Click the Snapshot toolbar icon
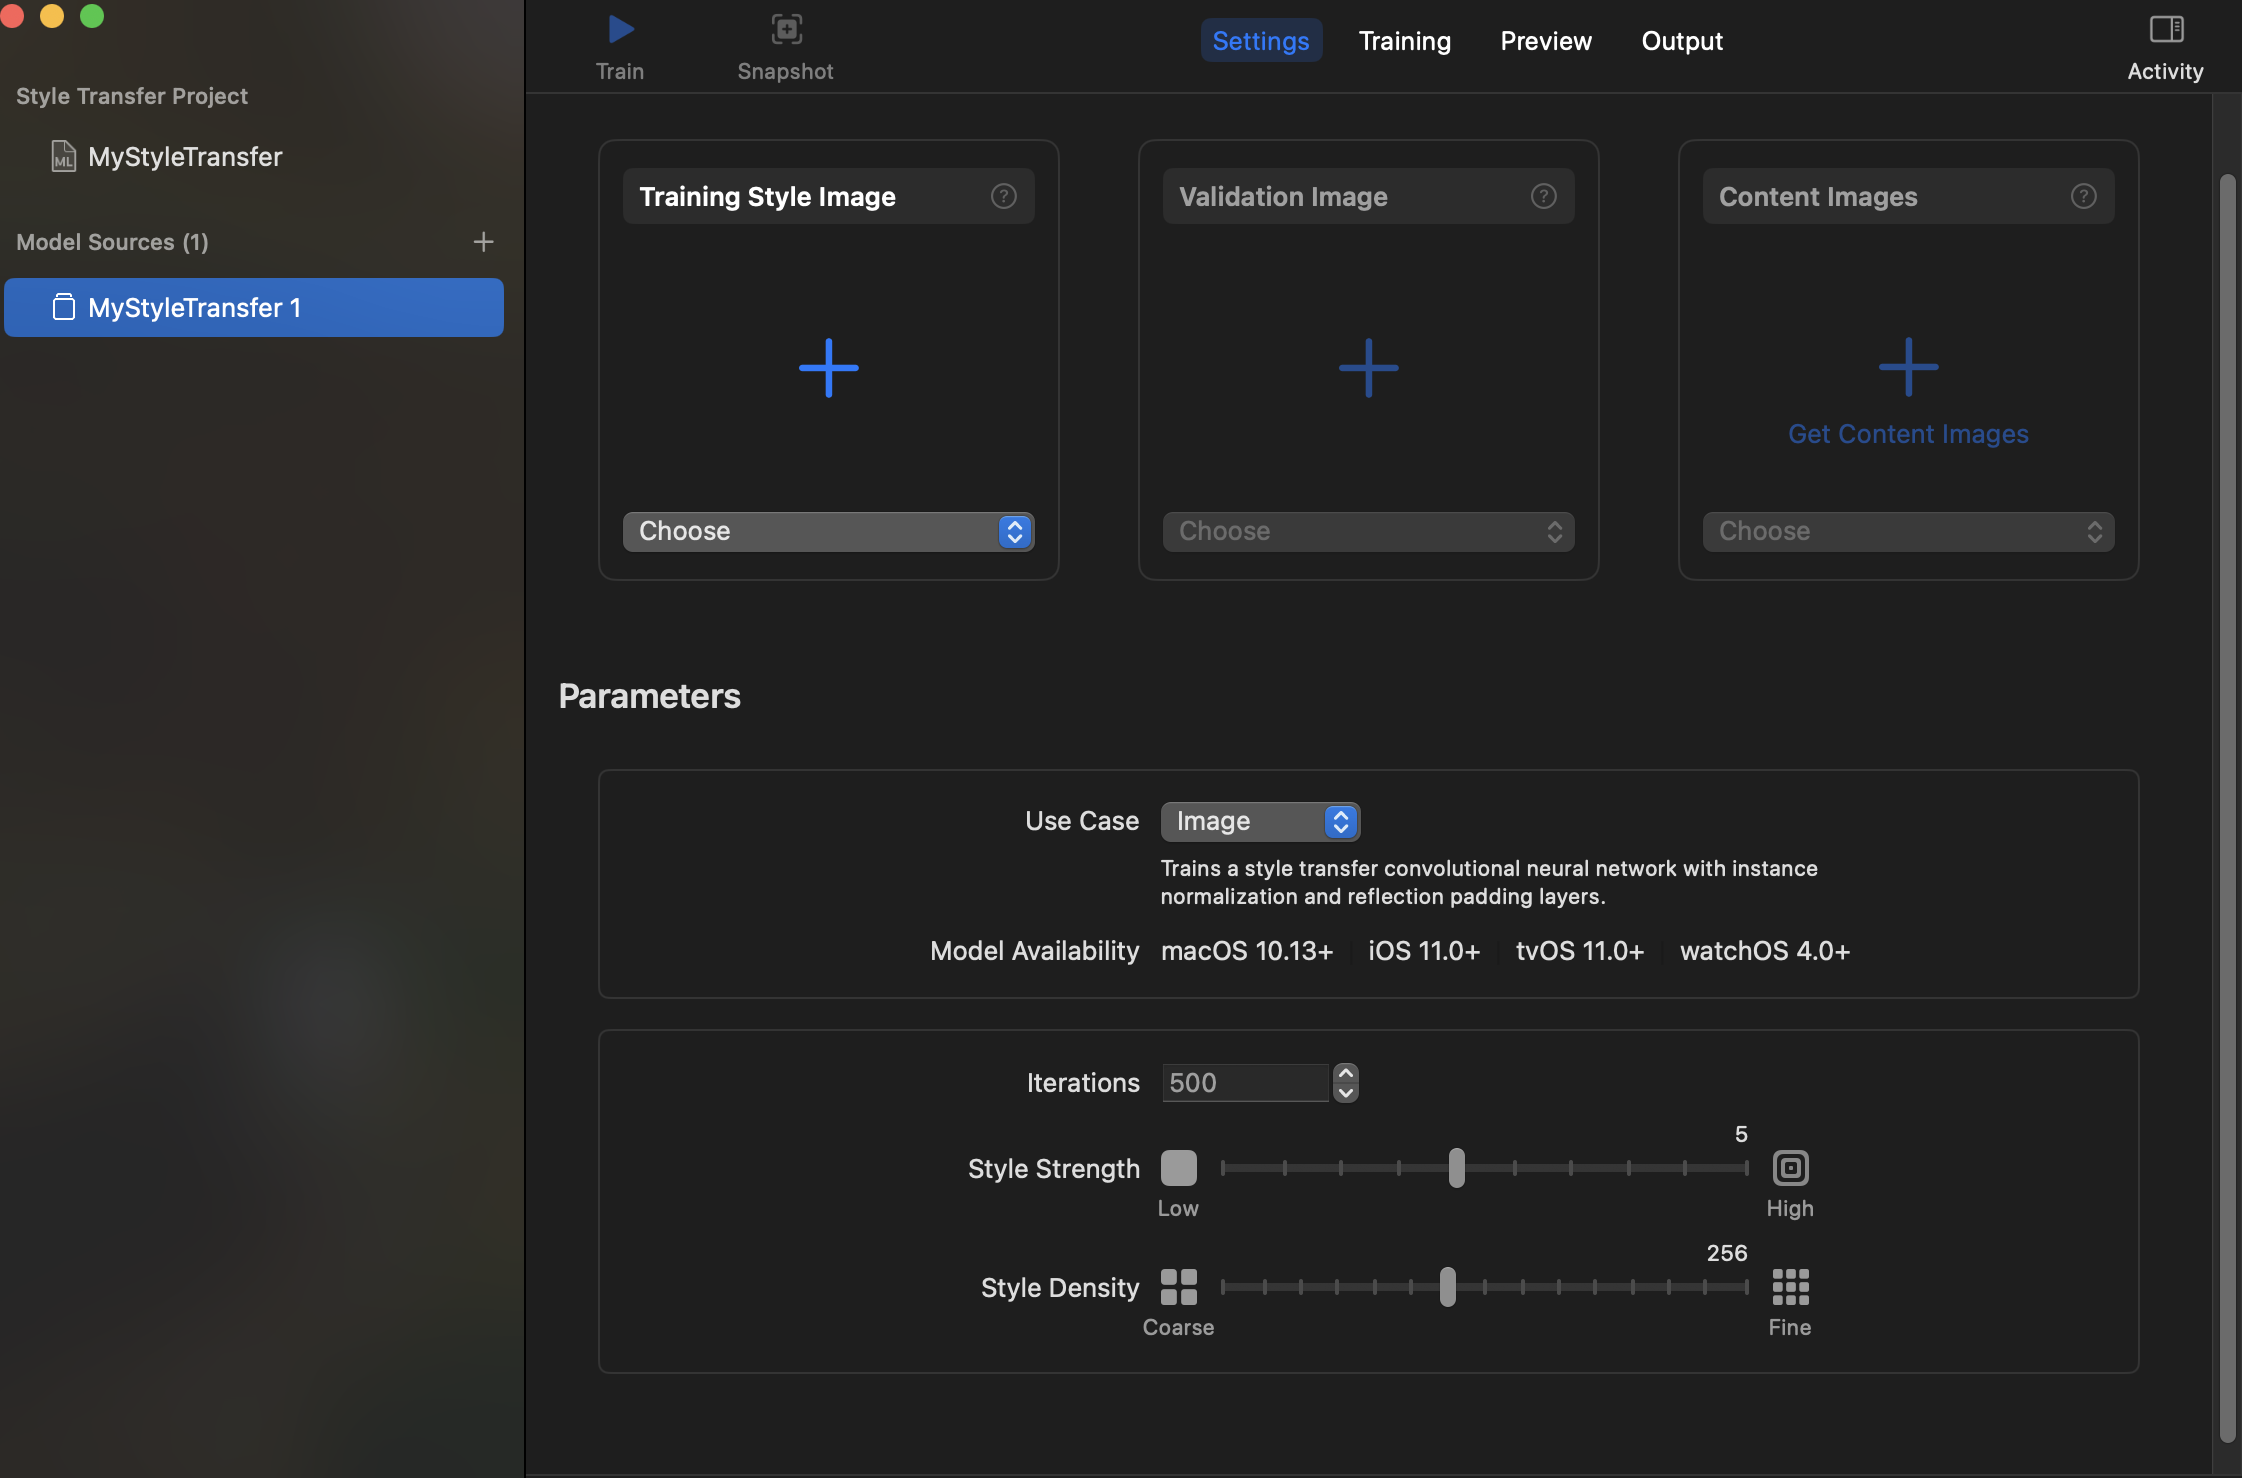This screenshot has width=2242, height=1478. [x=786, y=30]
